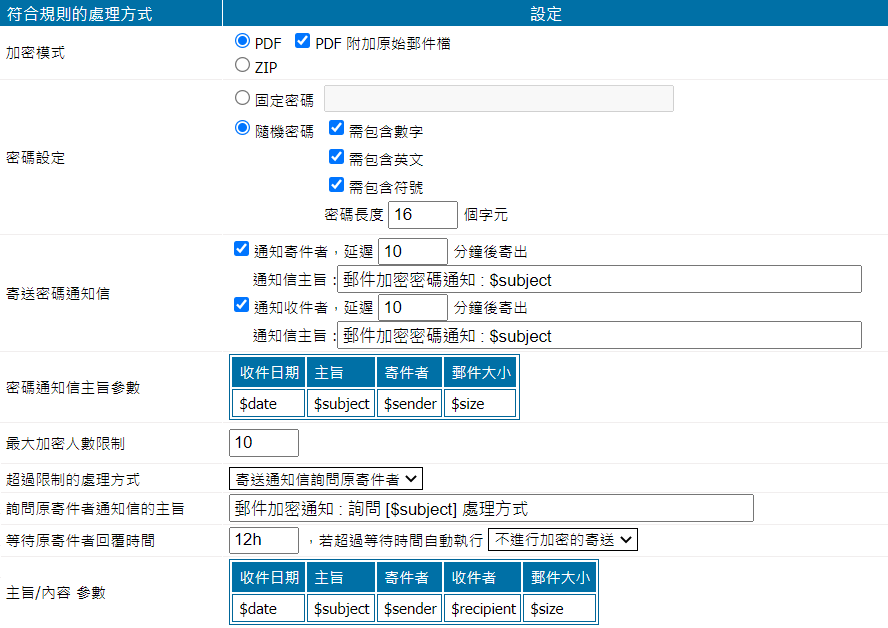Screen dimensions: 888x628
Task: Toggle the 通知收件者 checkbox
Action: (x=241, y=305)
